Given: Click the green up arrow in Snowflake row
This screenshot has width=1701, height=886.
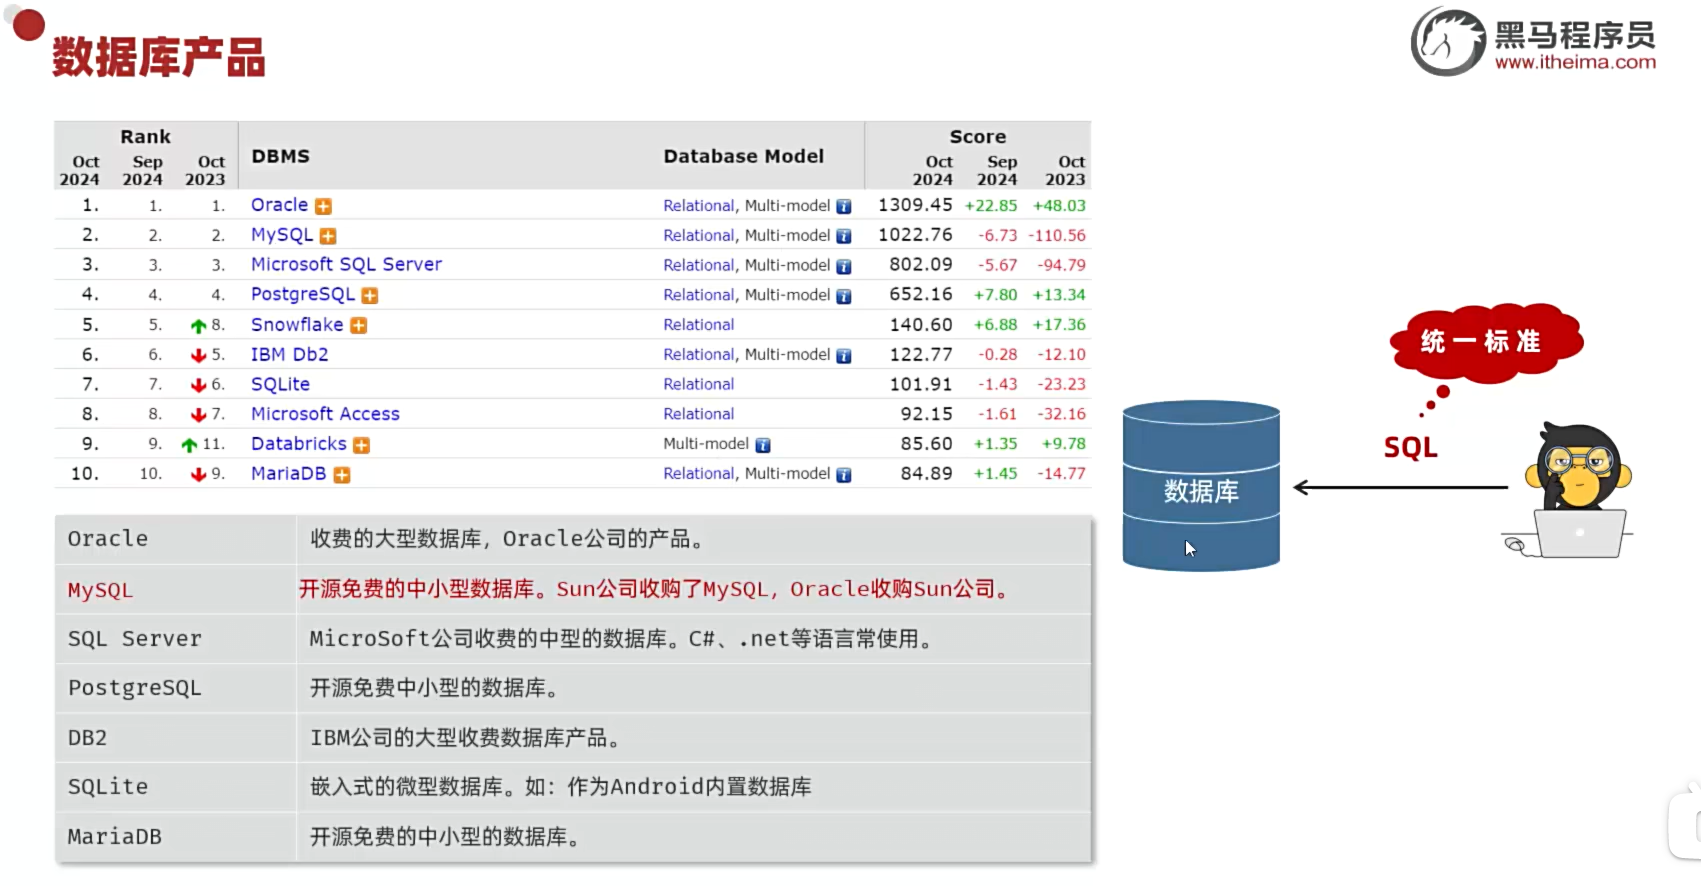Looking at the screenshot, I should [198, 326].
